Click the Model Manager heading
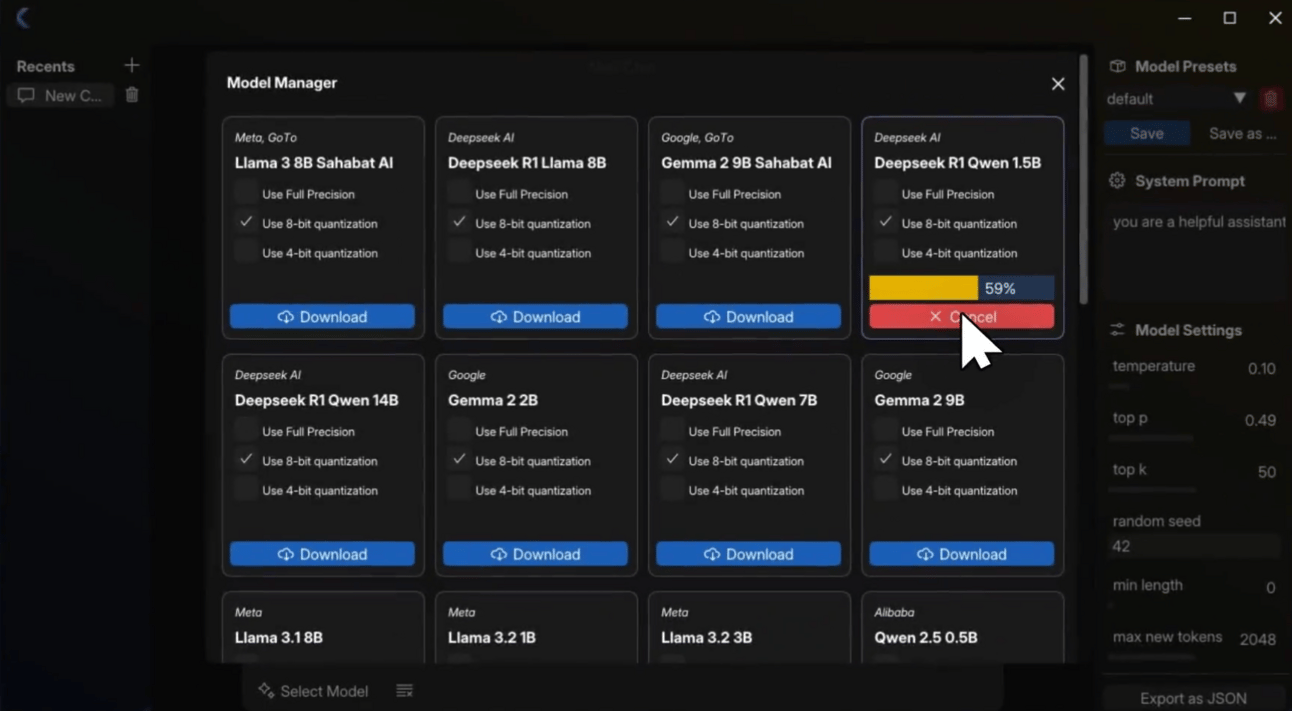This screenshot has width=1292, height=711. pyautogui.click(x=282, y=83)
